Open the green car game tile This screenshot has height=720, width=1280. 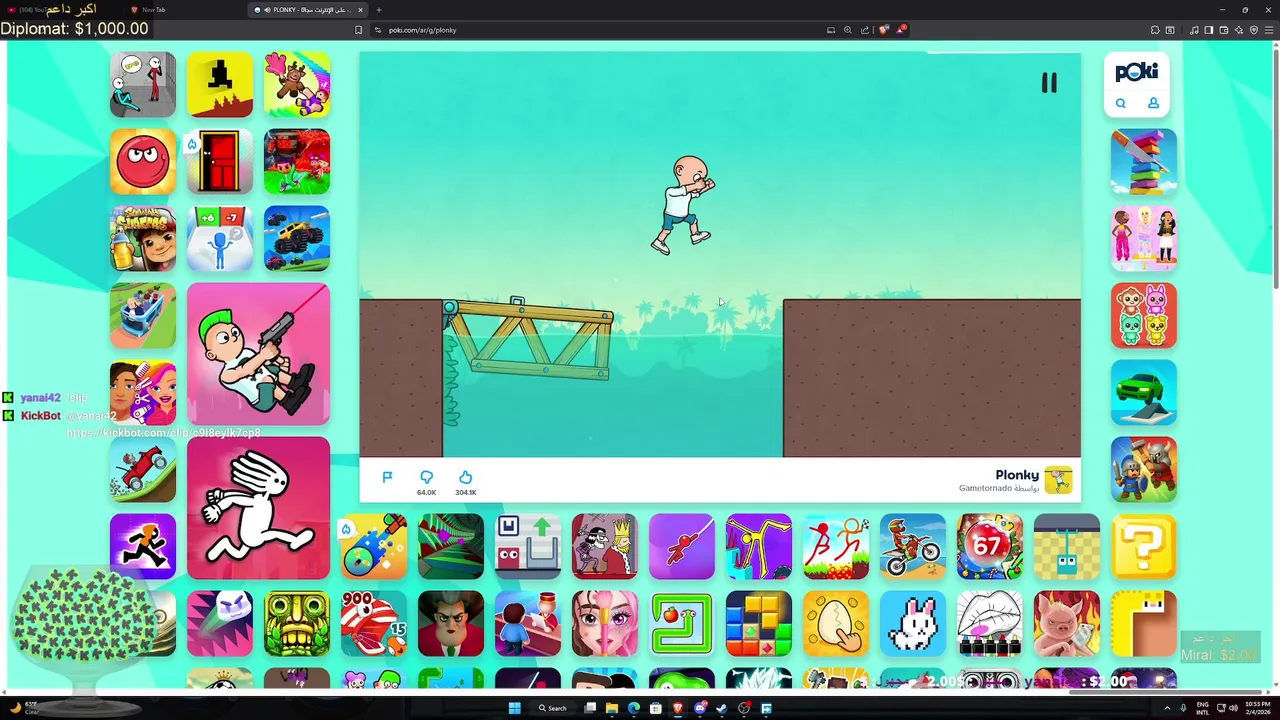pos(1144,392)
